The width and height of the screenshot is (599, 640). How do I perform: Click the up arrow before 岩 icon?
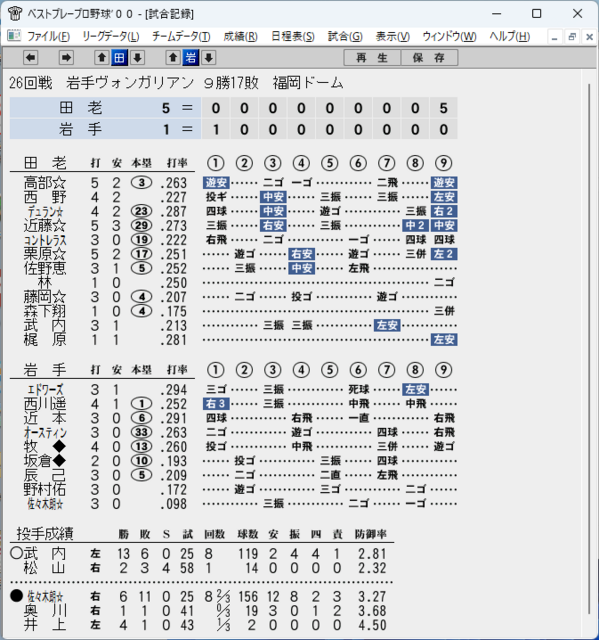(x=173, y=58)
